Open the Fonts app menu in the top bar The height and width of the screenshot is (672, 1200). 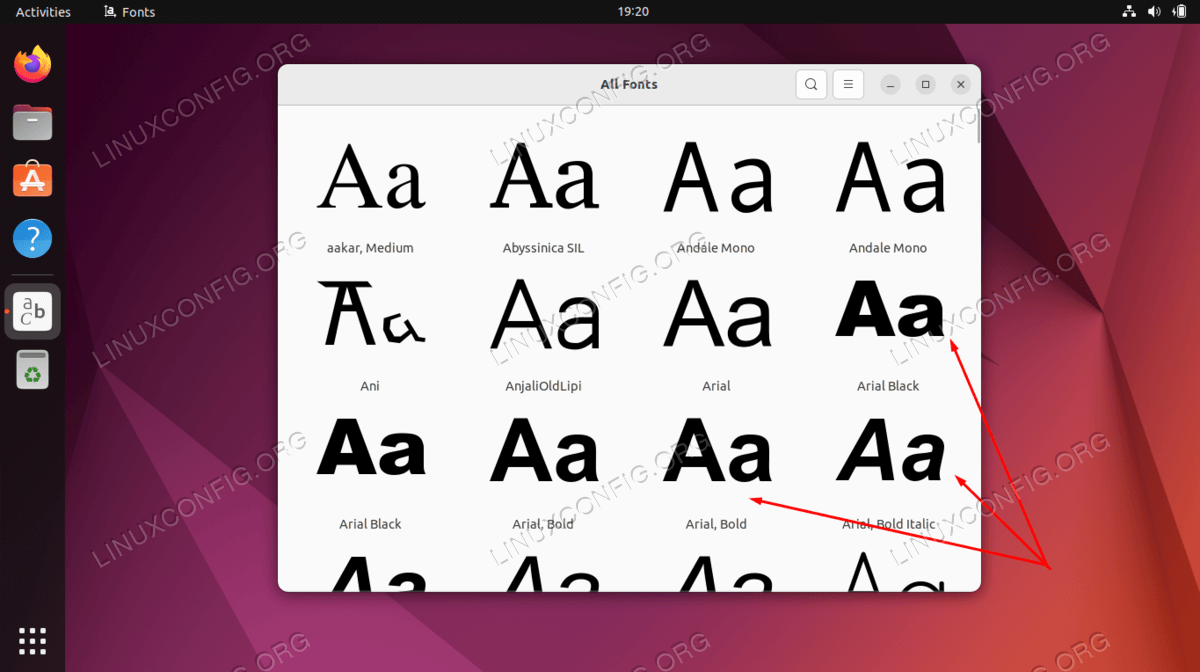128,12
